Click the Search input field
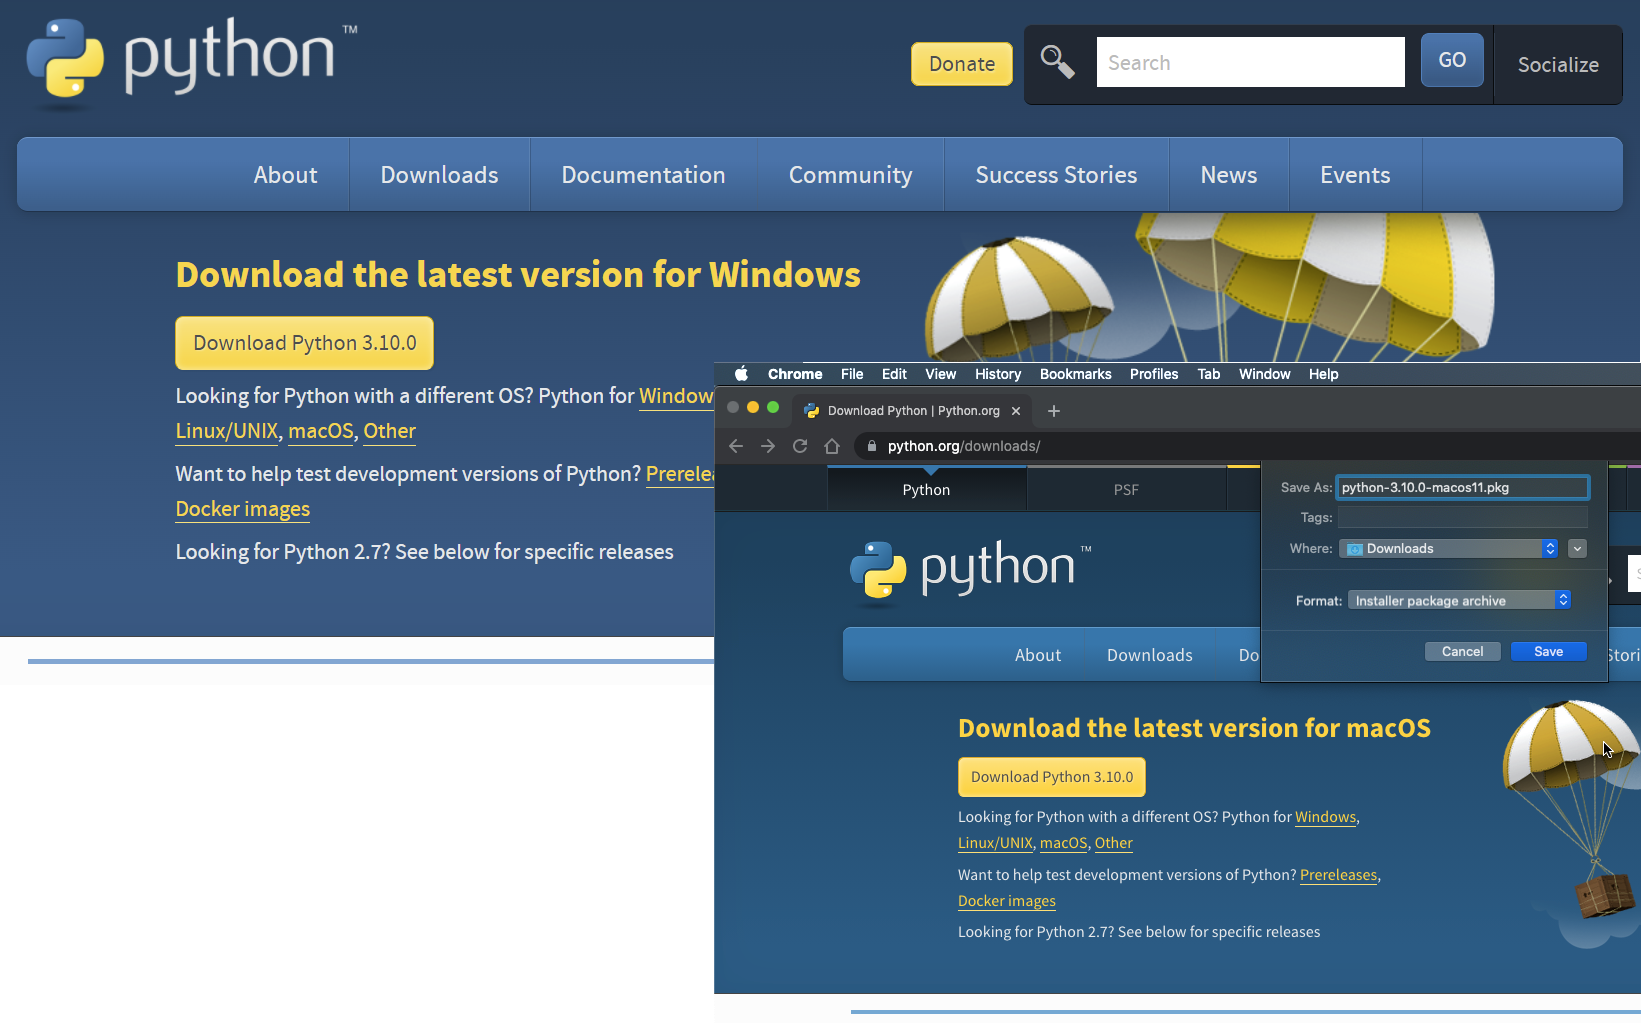Viewport: 1641px width, 1023px height. 1250,62
